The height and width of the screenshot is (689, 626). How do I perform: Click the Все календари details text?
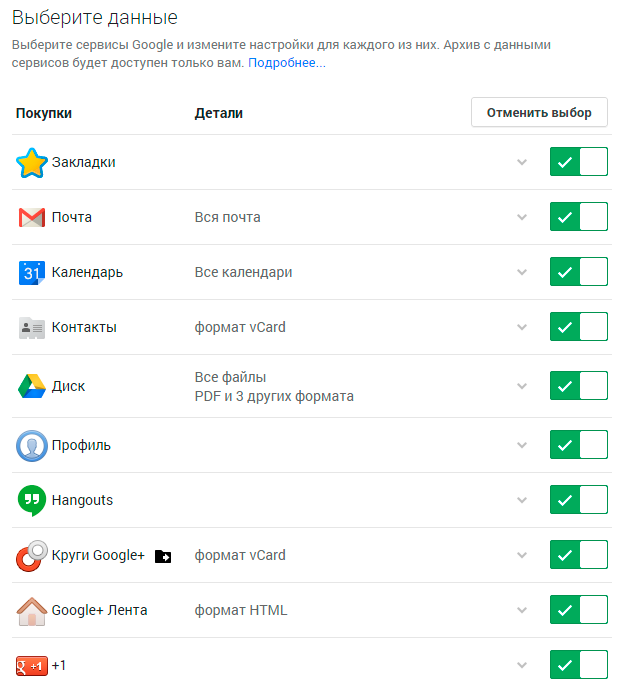point(243,272)
